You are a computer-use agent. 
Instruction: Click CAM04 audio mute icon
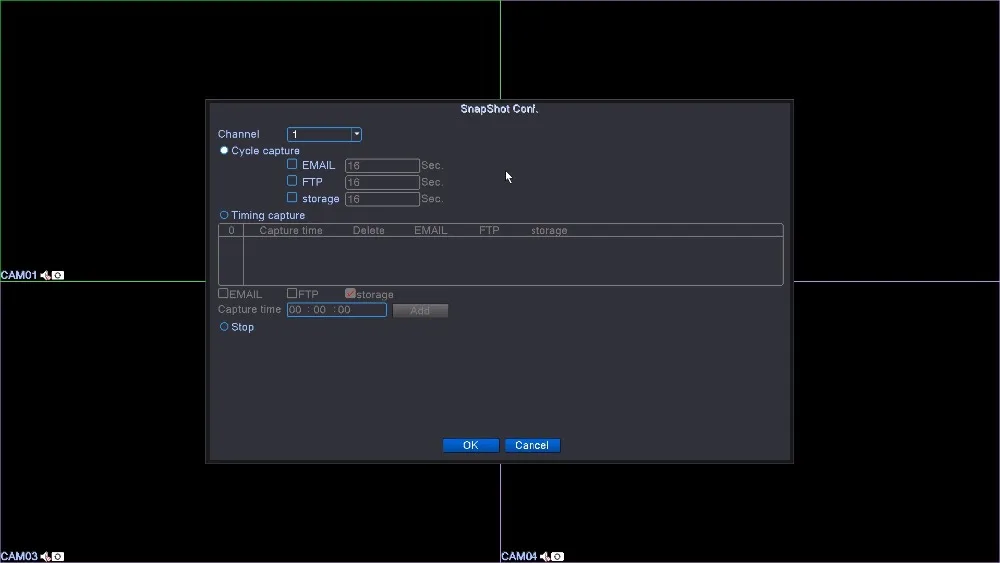[545, 557]
